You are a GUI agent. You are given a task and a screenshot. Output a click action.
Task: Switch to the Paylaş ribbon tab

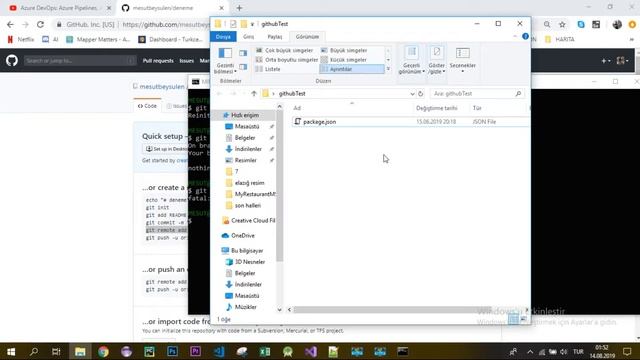pyautogui.click(x=275, y=37)
